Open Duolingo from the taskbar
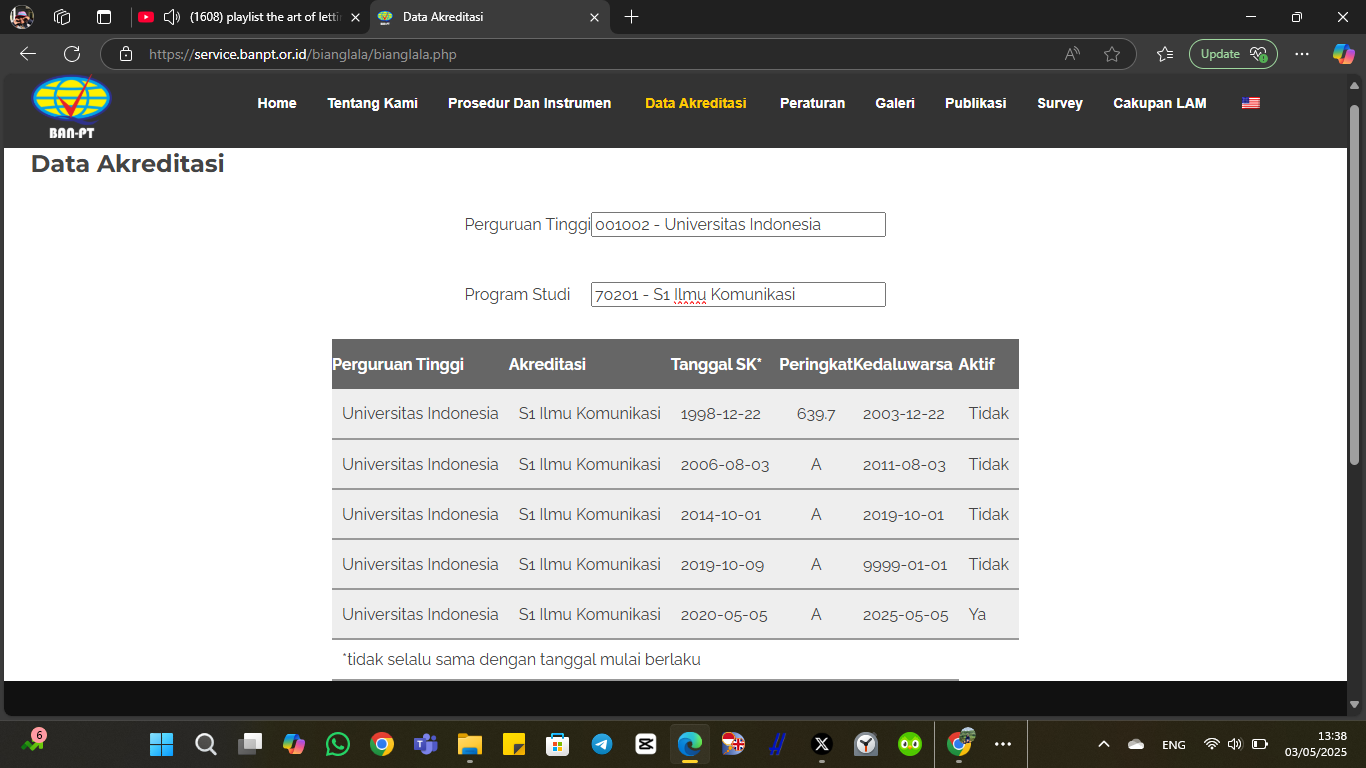 click(910, 744)
